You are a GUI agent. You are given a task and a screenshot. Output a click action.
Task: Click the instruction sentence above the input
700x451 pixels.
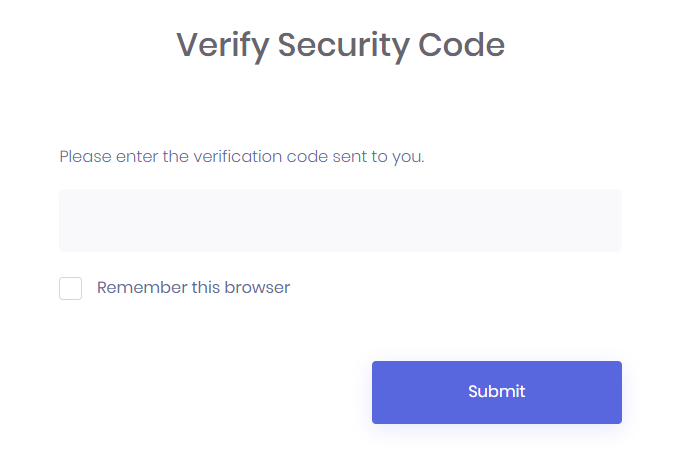click(242, 157)
